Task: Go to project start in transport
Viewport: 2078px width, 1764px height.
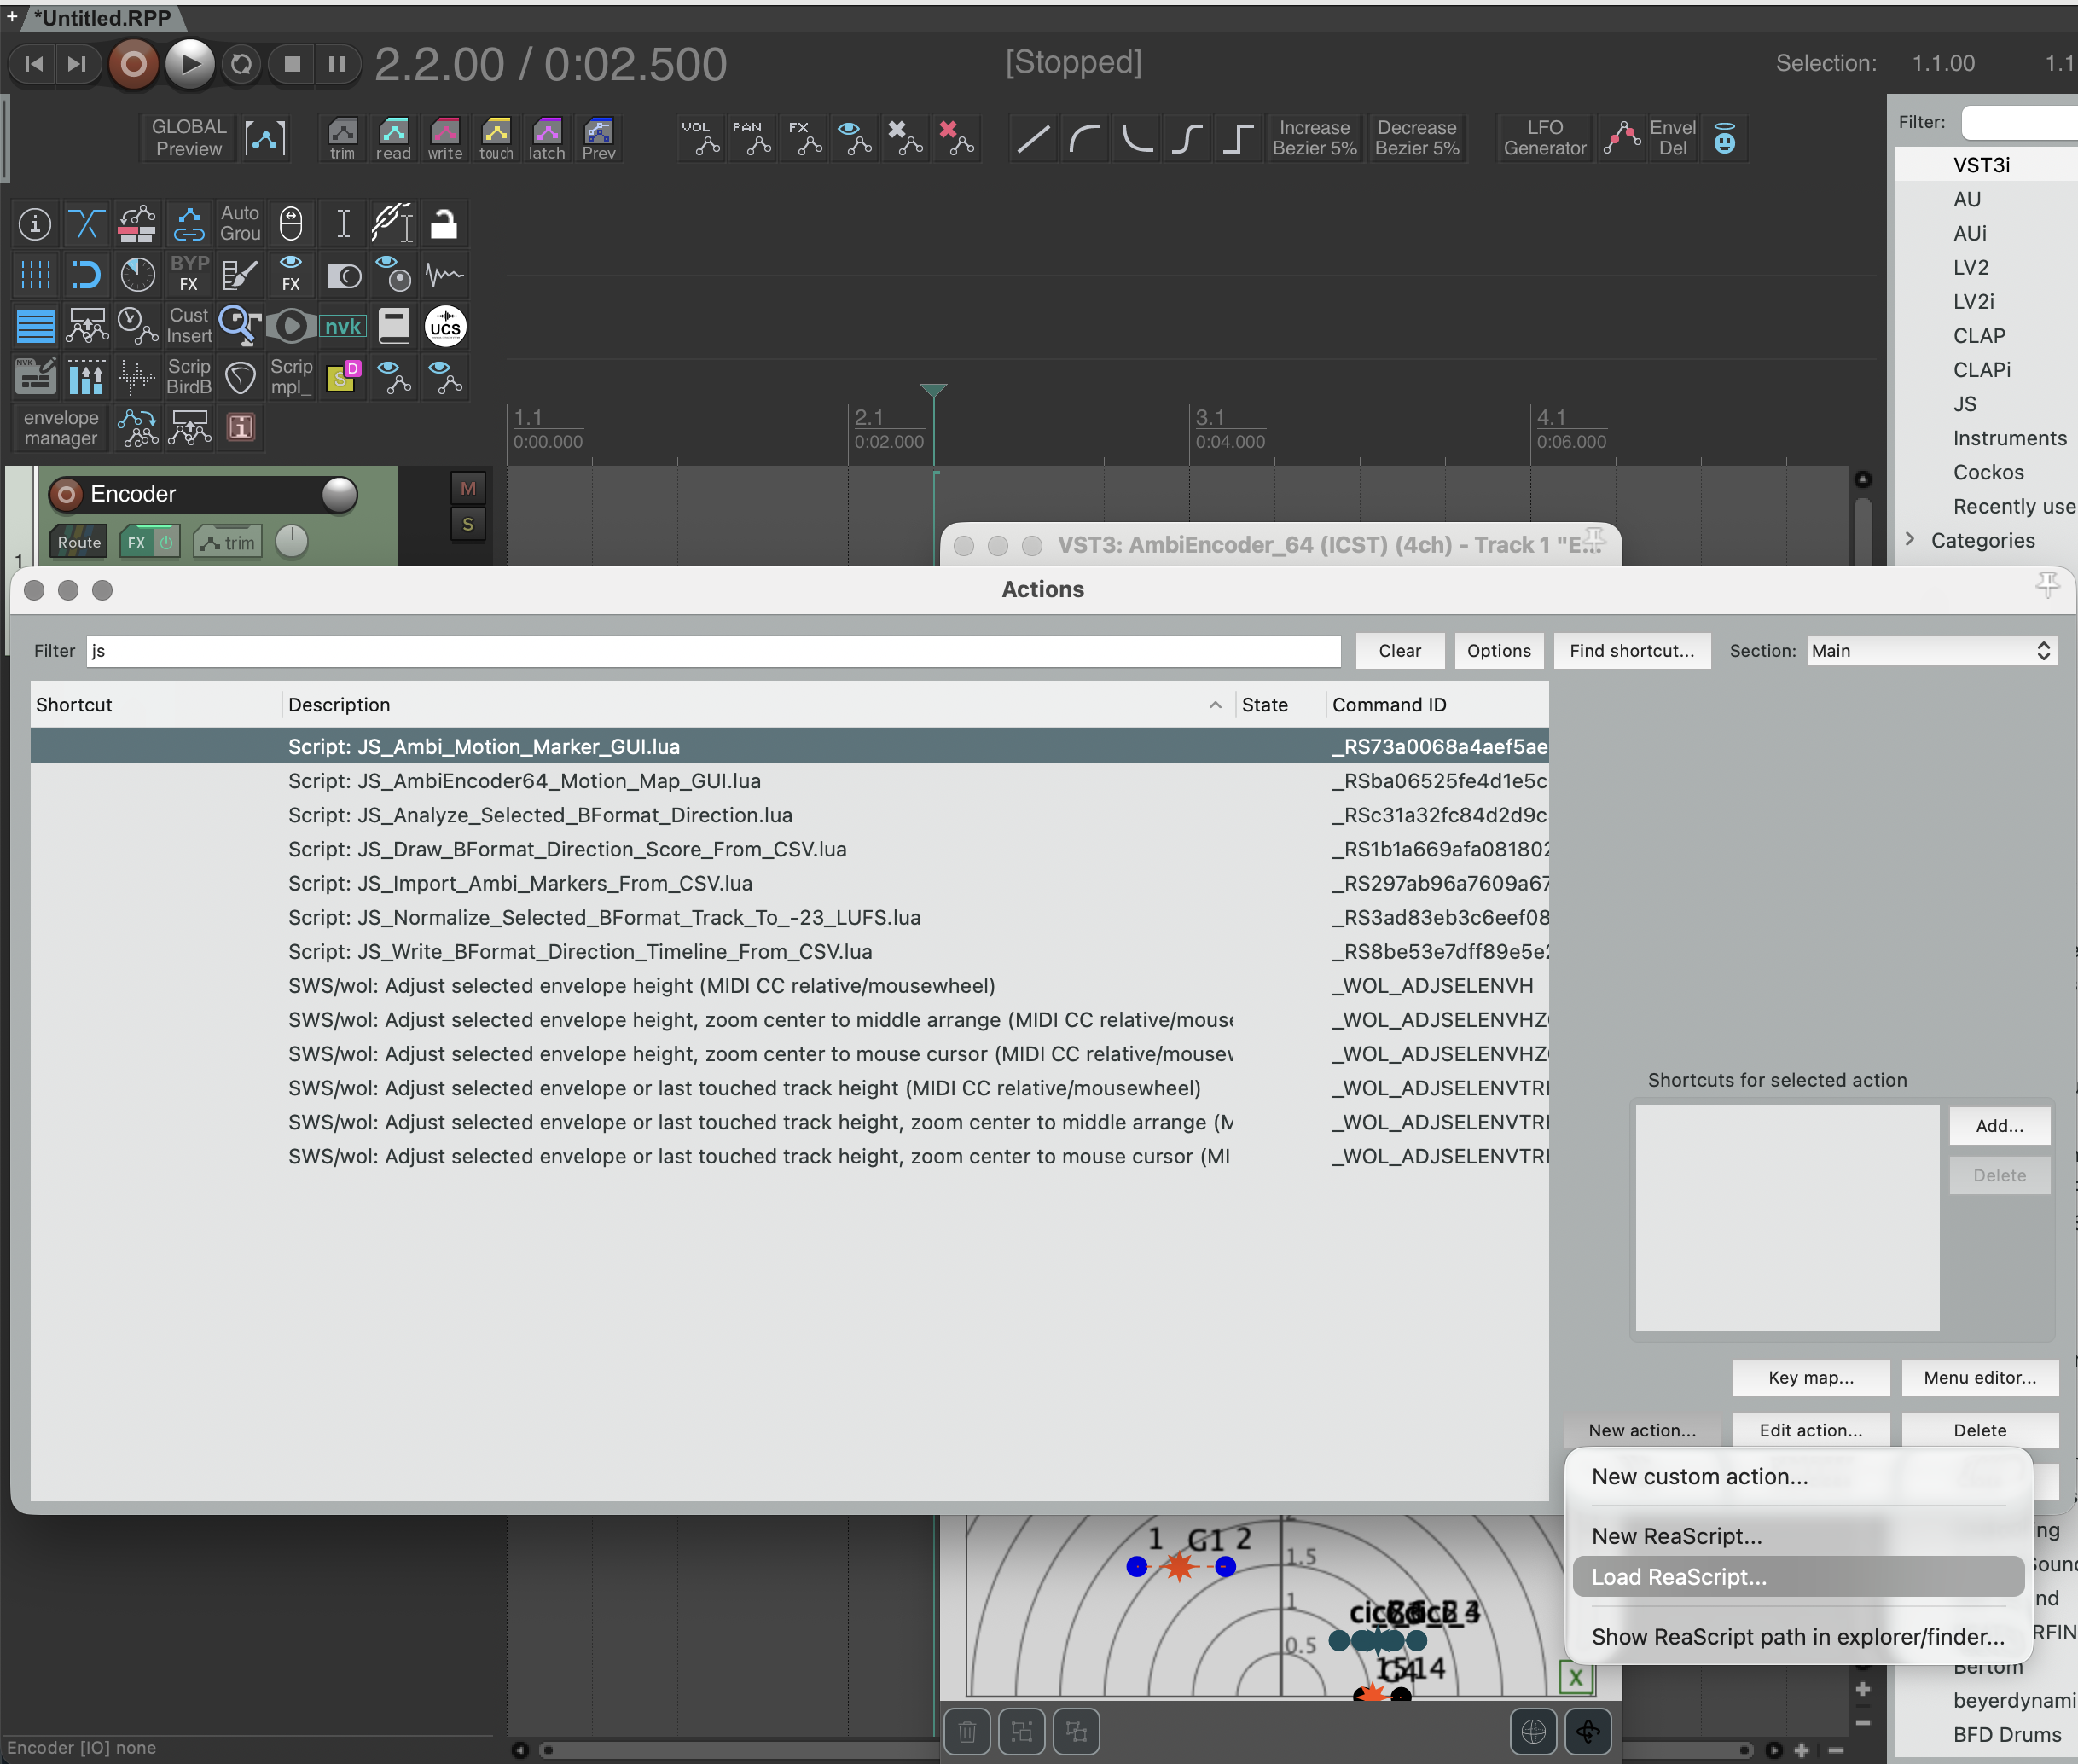Action: coord(33,64)
